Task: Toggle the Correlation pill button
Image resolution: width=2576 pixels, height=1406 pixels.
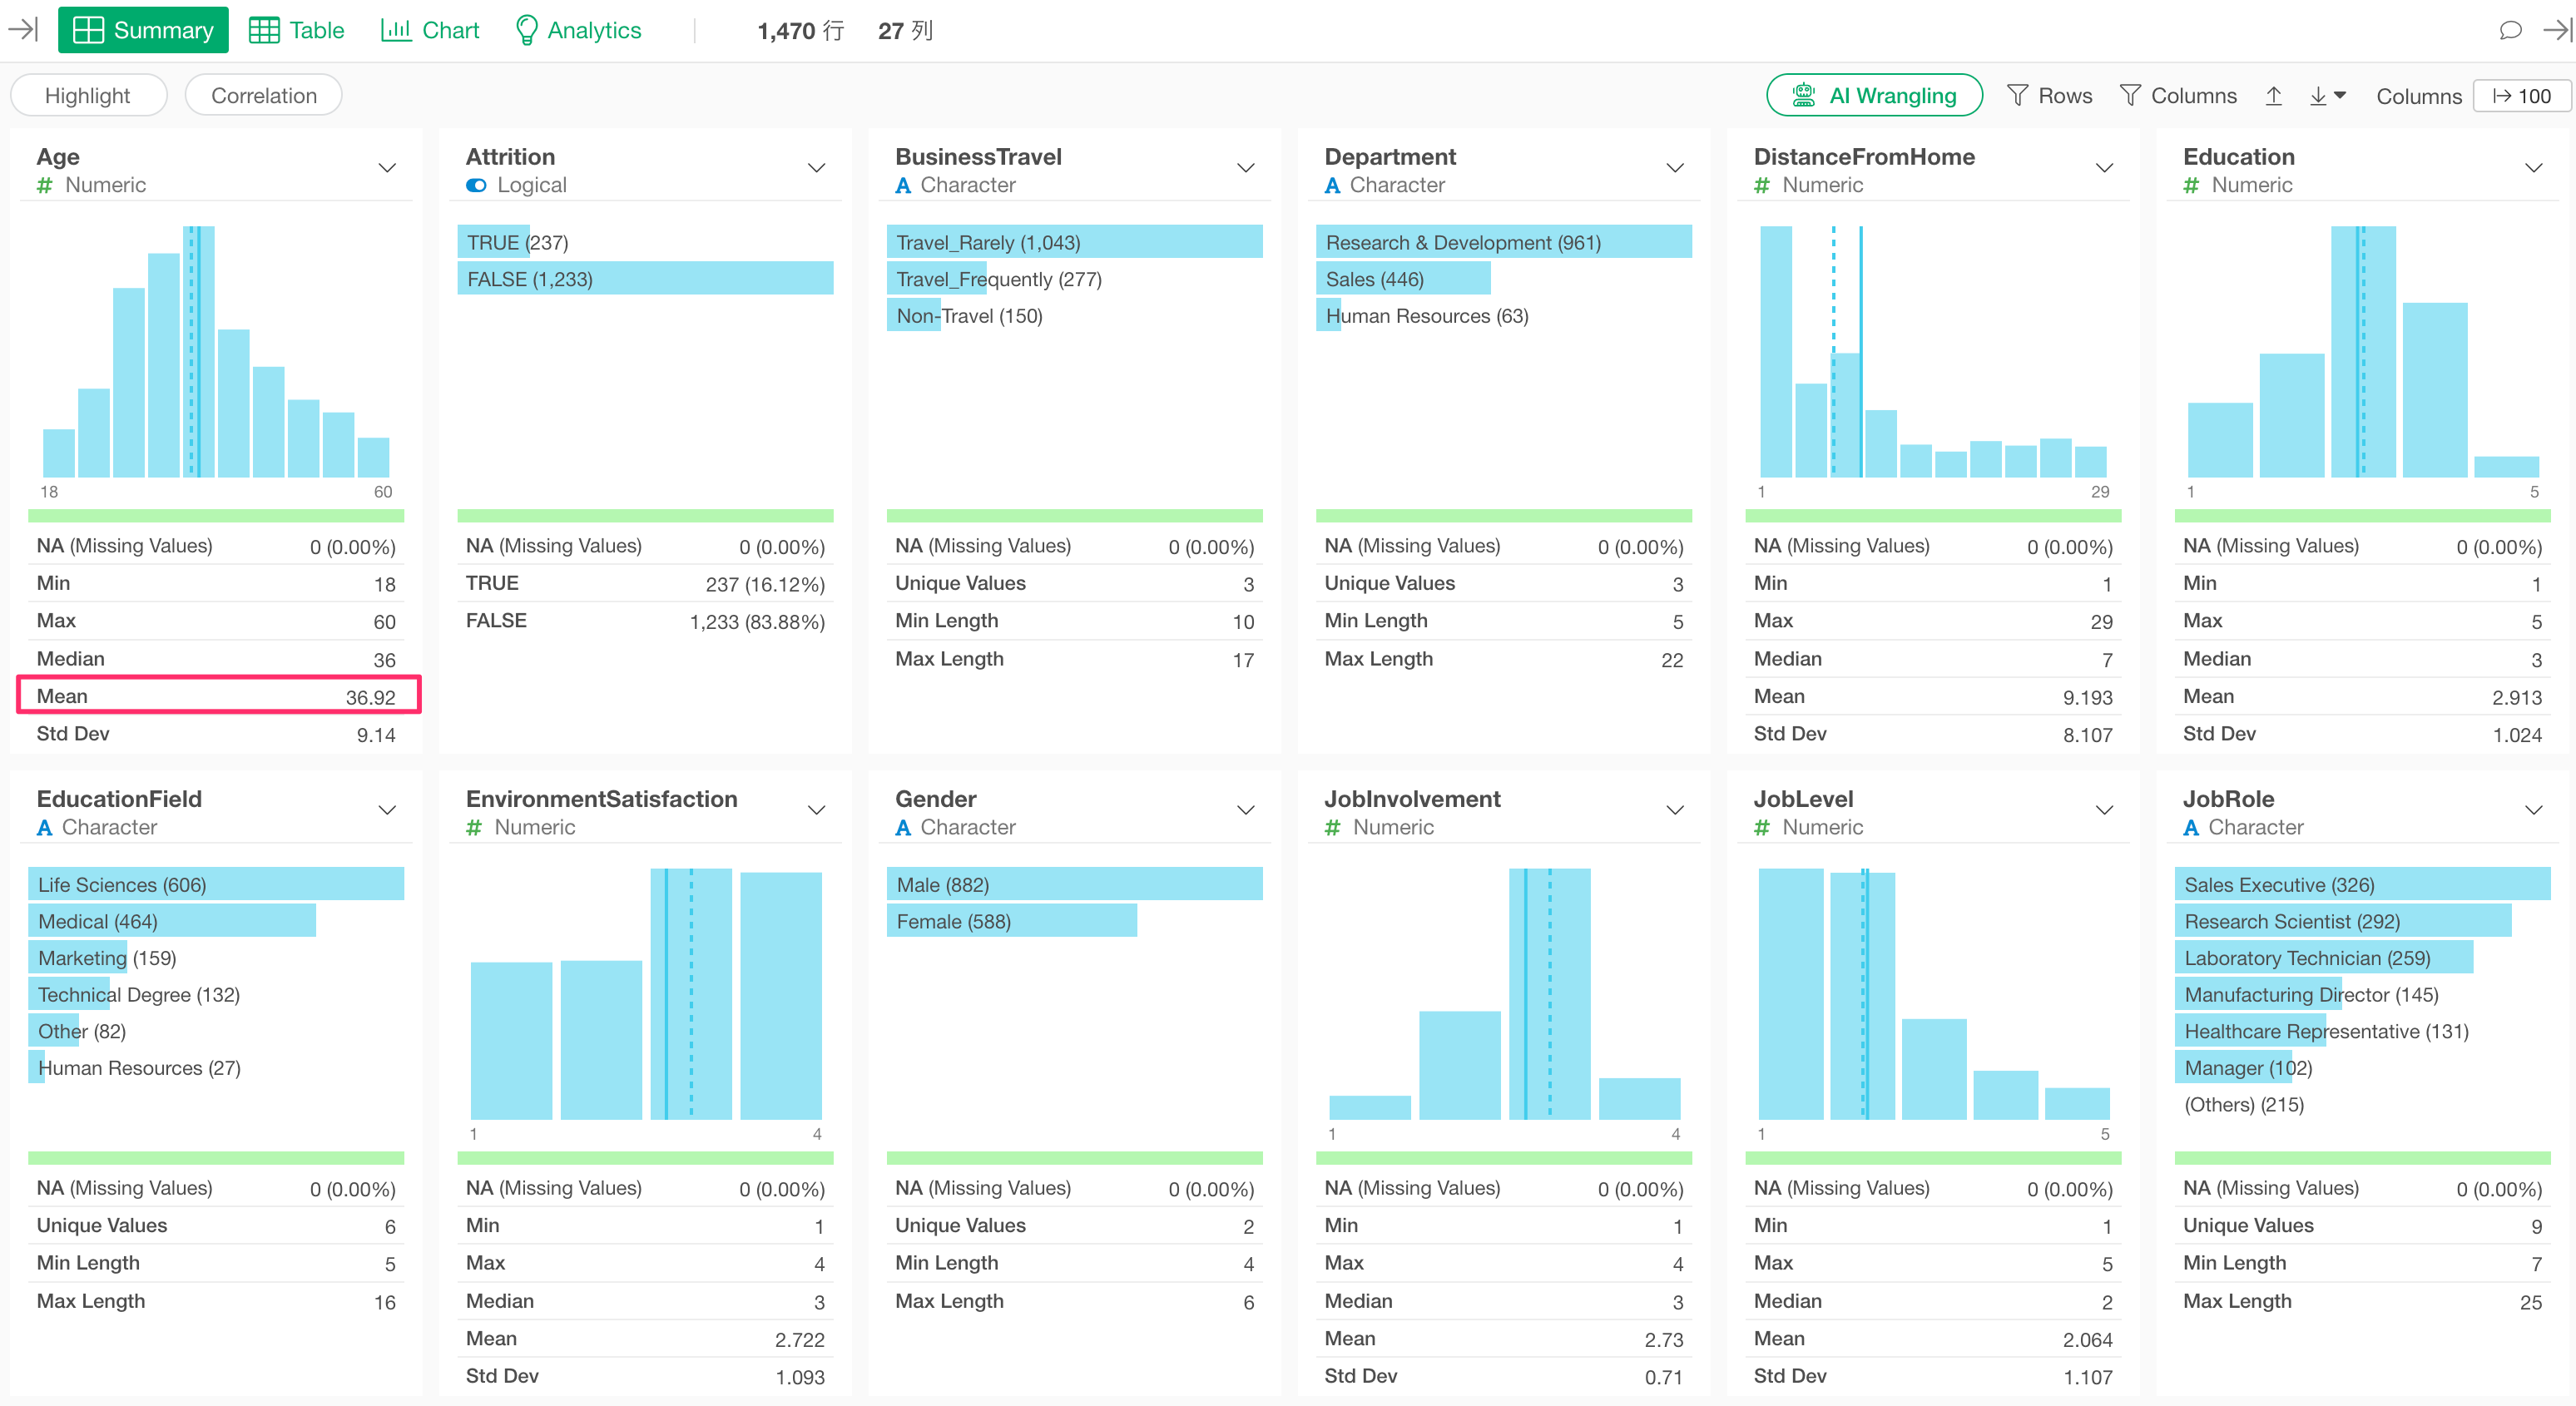Action: (x=264, y=96)
